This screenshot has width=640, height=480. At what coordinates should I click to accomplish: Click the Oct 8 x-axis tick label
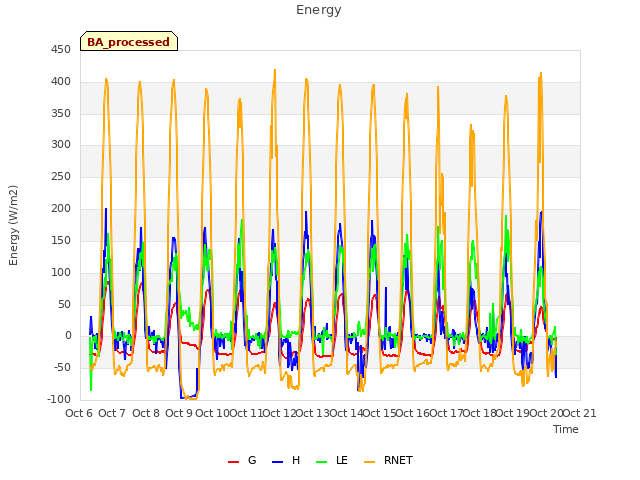click(146, 413)
